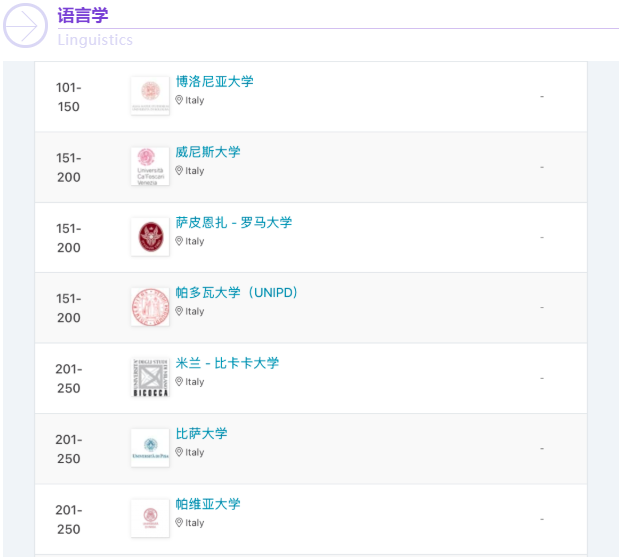
Task: Open the University of Bologna logo thumbnail
Action: coord(150,96)
